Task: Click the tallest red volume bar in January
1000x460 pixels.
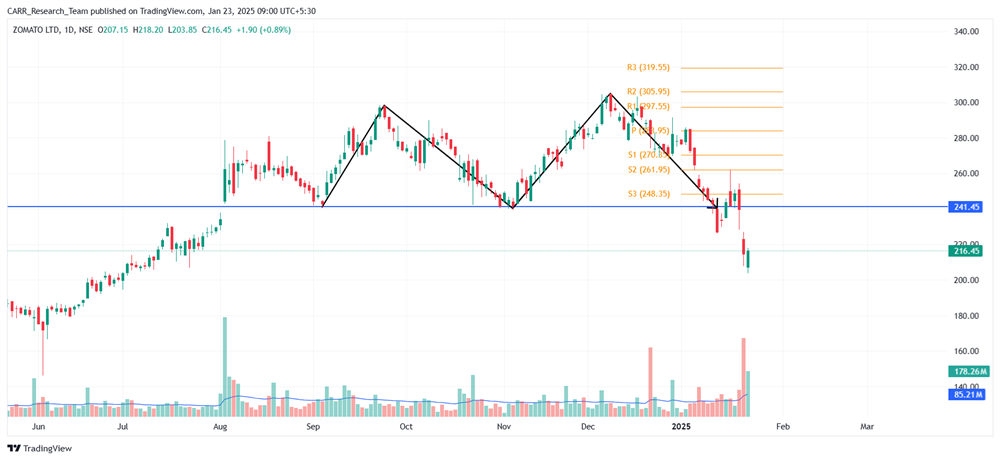Action: (744, 377)
